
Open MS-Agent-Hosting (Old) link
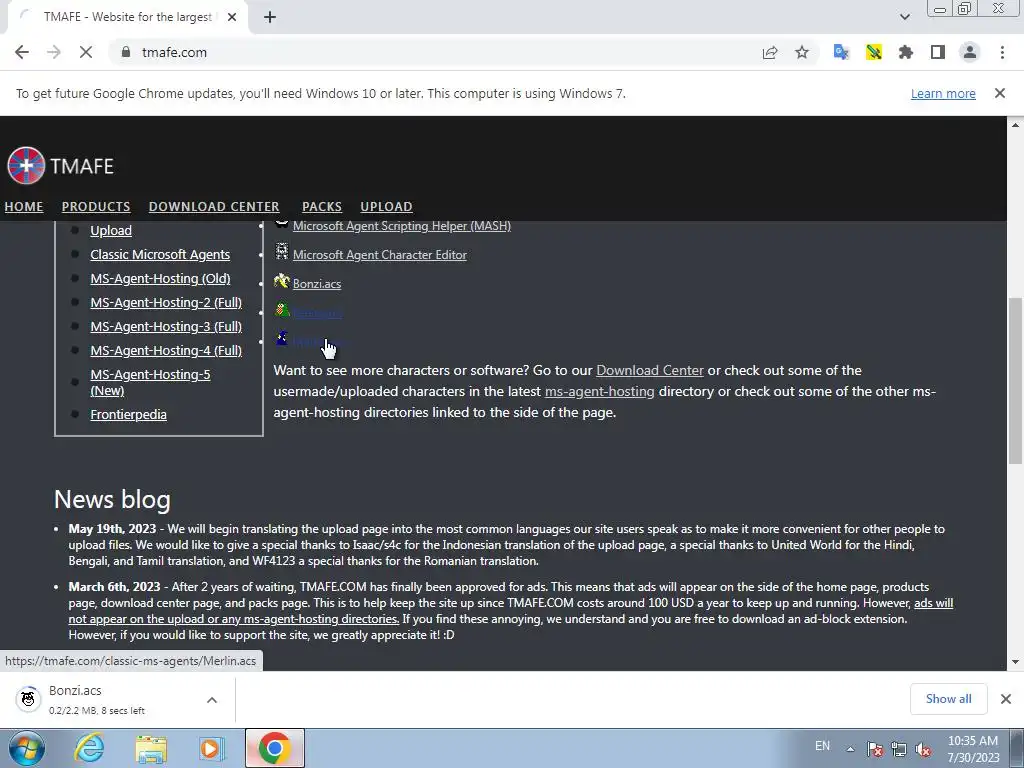(160, 279)
